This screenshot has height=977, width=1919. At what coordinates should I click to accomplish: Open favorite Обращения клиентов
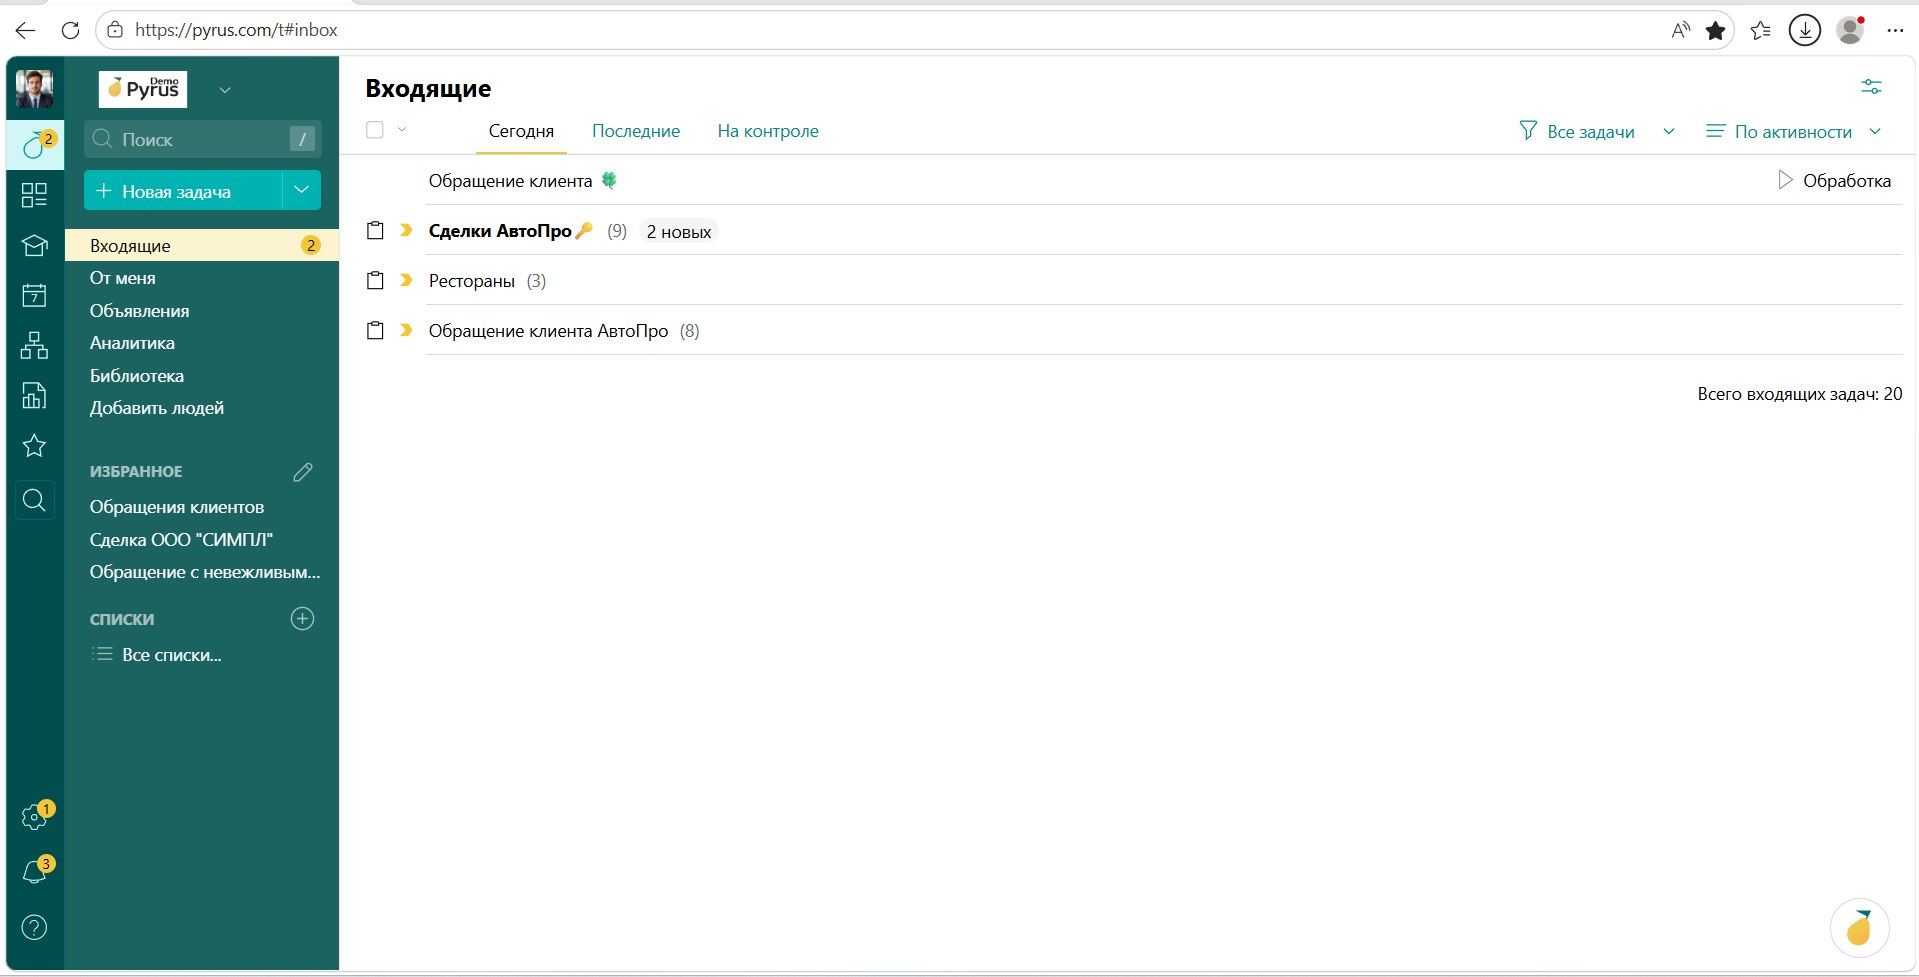177,507
